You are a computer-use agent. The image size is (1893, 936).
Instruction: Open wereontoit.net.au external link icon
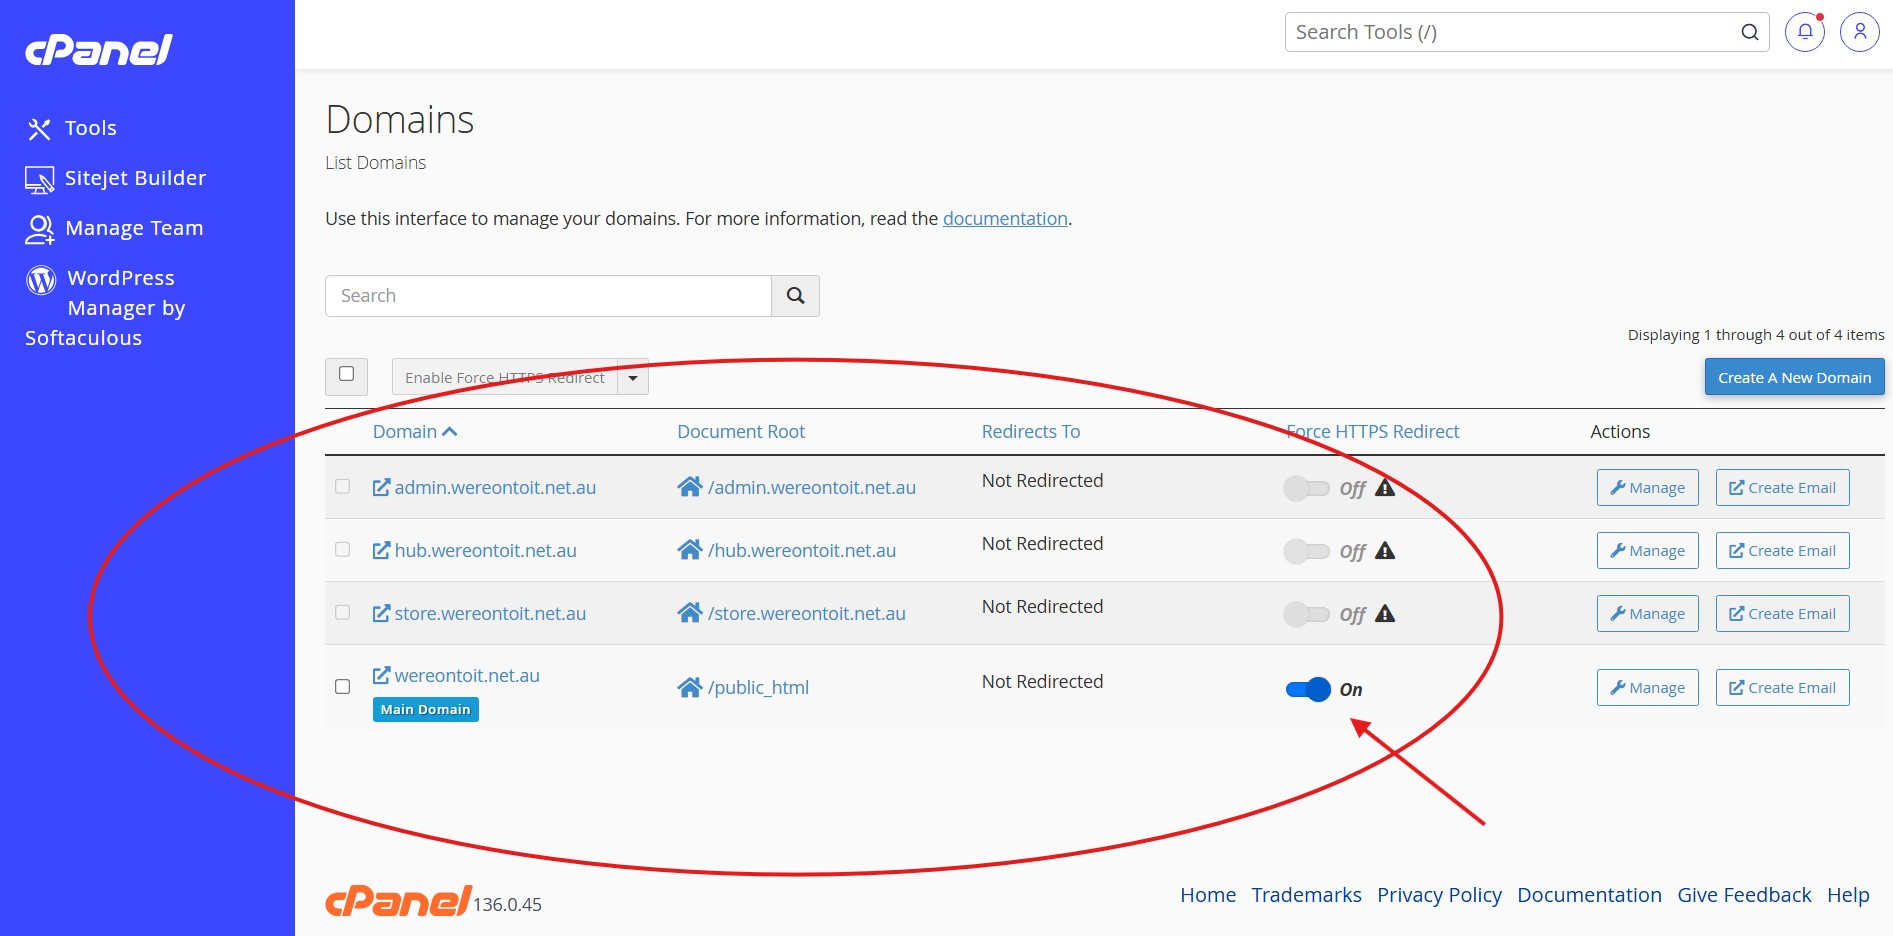coord(381,675)
